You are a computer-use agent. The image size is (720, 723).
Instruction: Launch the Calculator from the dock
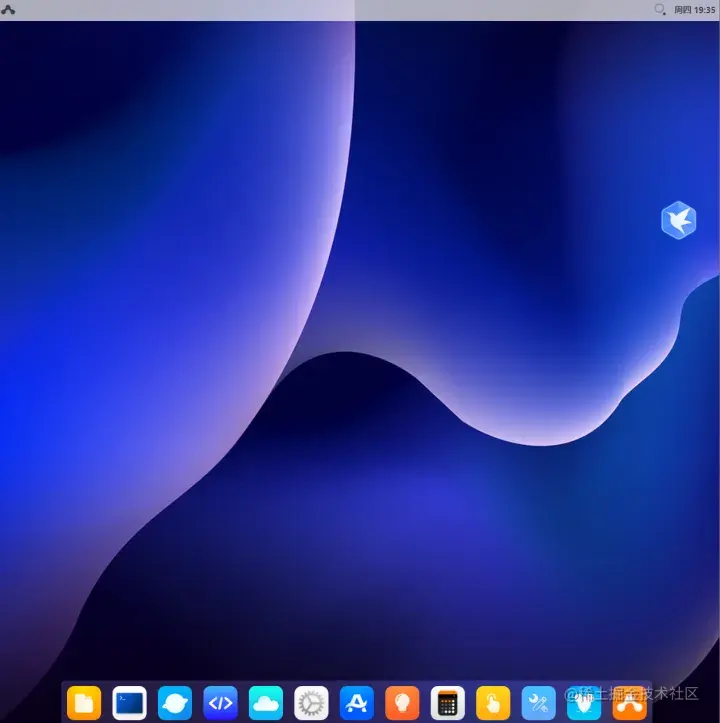(447, 703)
